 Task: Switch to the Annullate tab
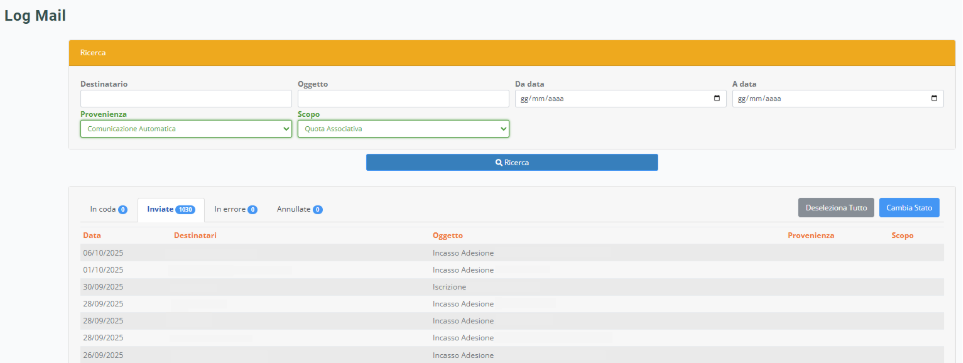(x=300, y=209)
